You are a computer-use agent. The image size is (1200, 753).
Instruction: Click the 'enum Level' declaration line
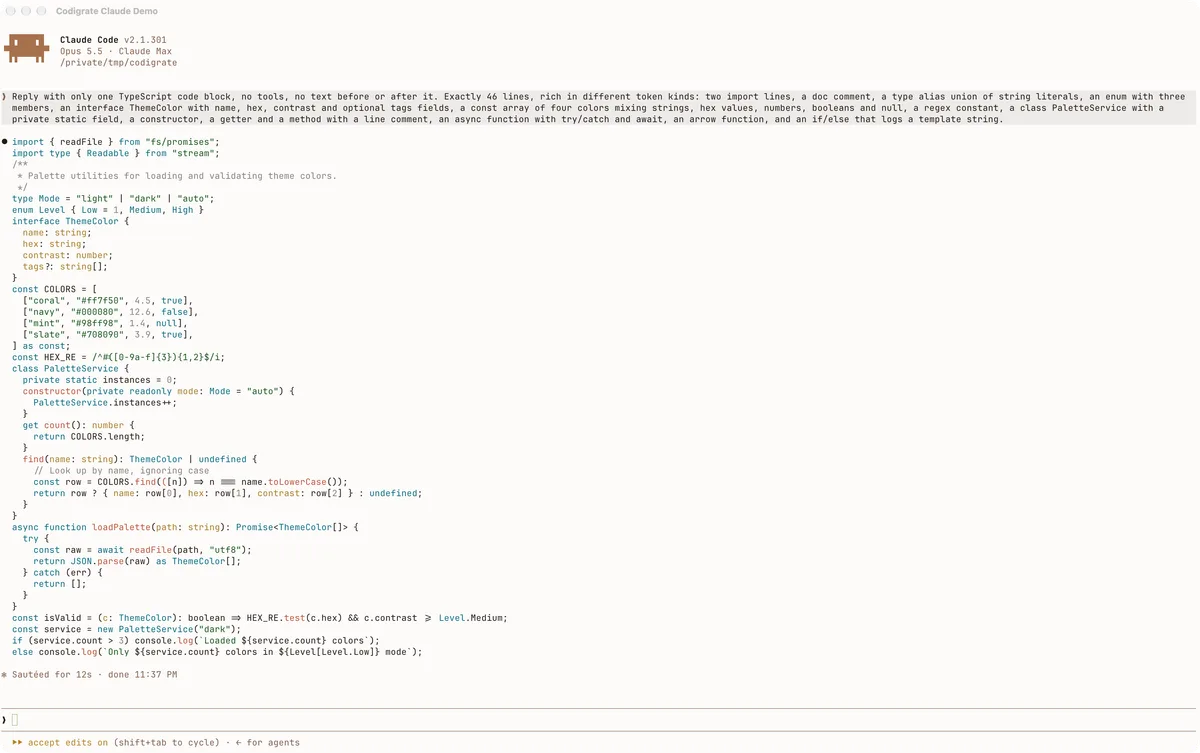[108, 210]
